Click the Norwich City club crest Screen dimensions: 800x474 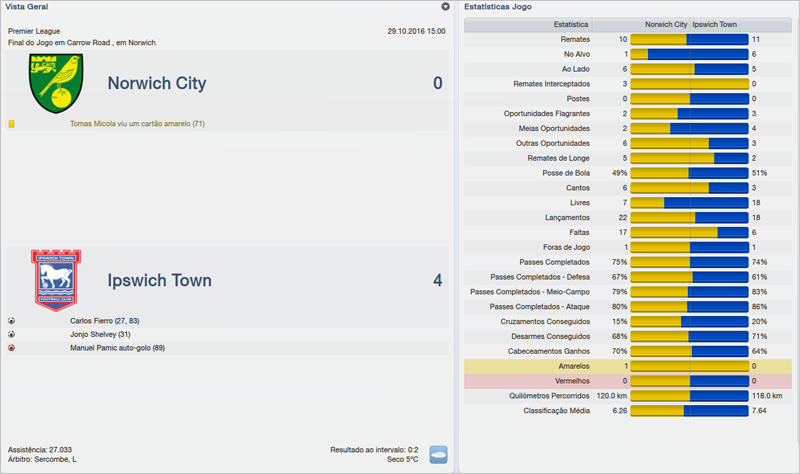[x=57, y=84]
